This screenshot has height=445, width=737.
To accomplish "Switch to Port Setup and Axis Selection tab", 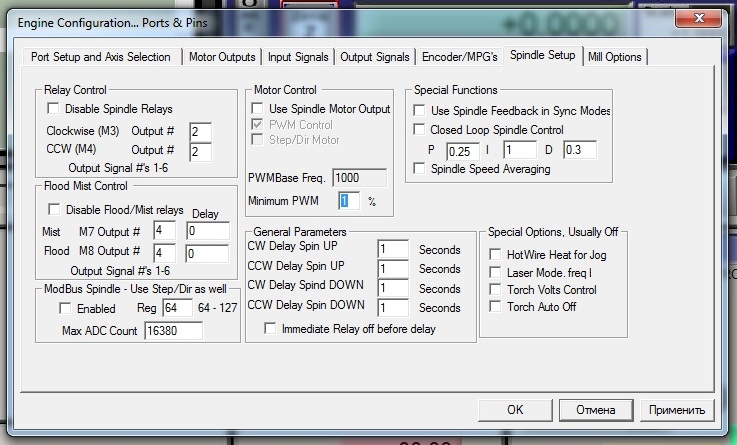I will pyautogui.click(x=101, y=57).
